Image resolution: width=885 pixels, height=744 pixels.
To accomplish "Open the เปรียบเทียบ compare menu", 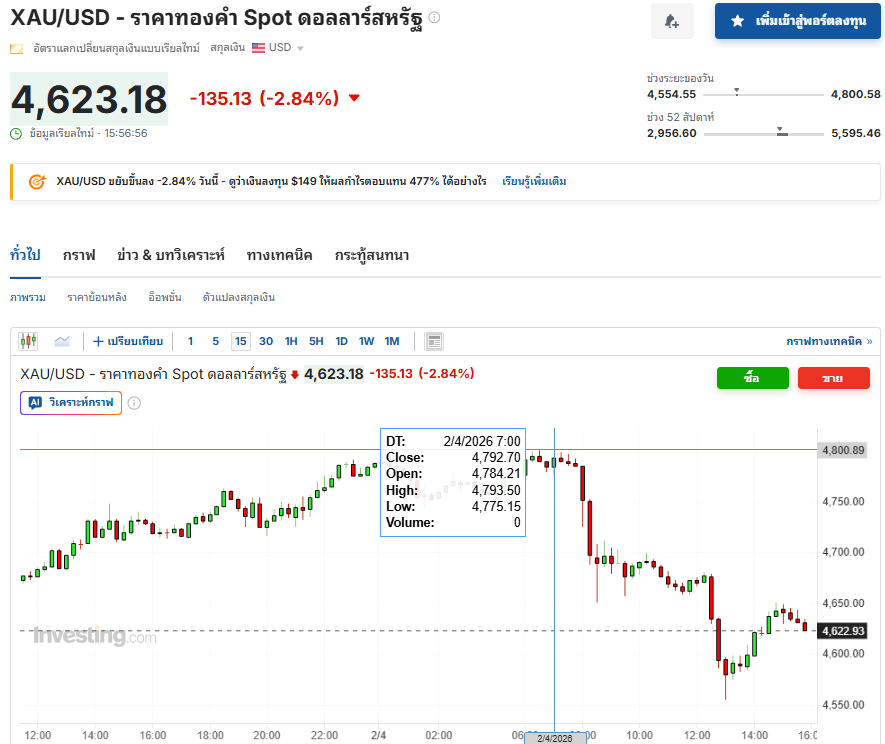I will tap(128, 341).
